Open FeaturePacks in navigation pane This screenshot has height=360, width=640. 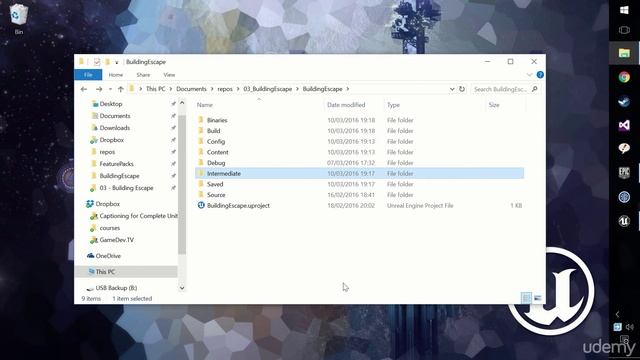coord(116,164)
